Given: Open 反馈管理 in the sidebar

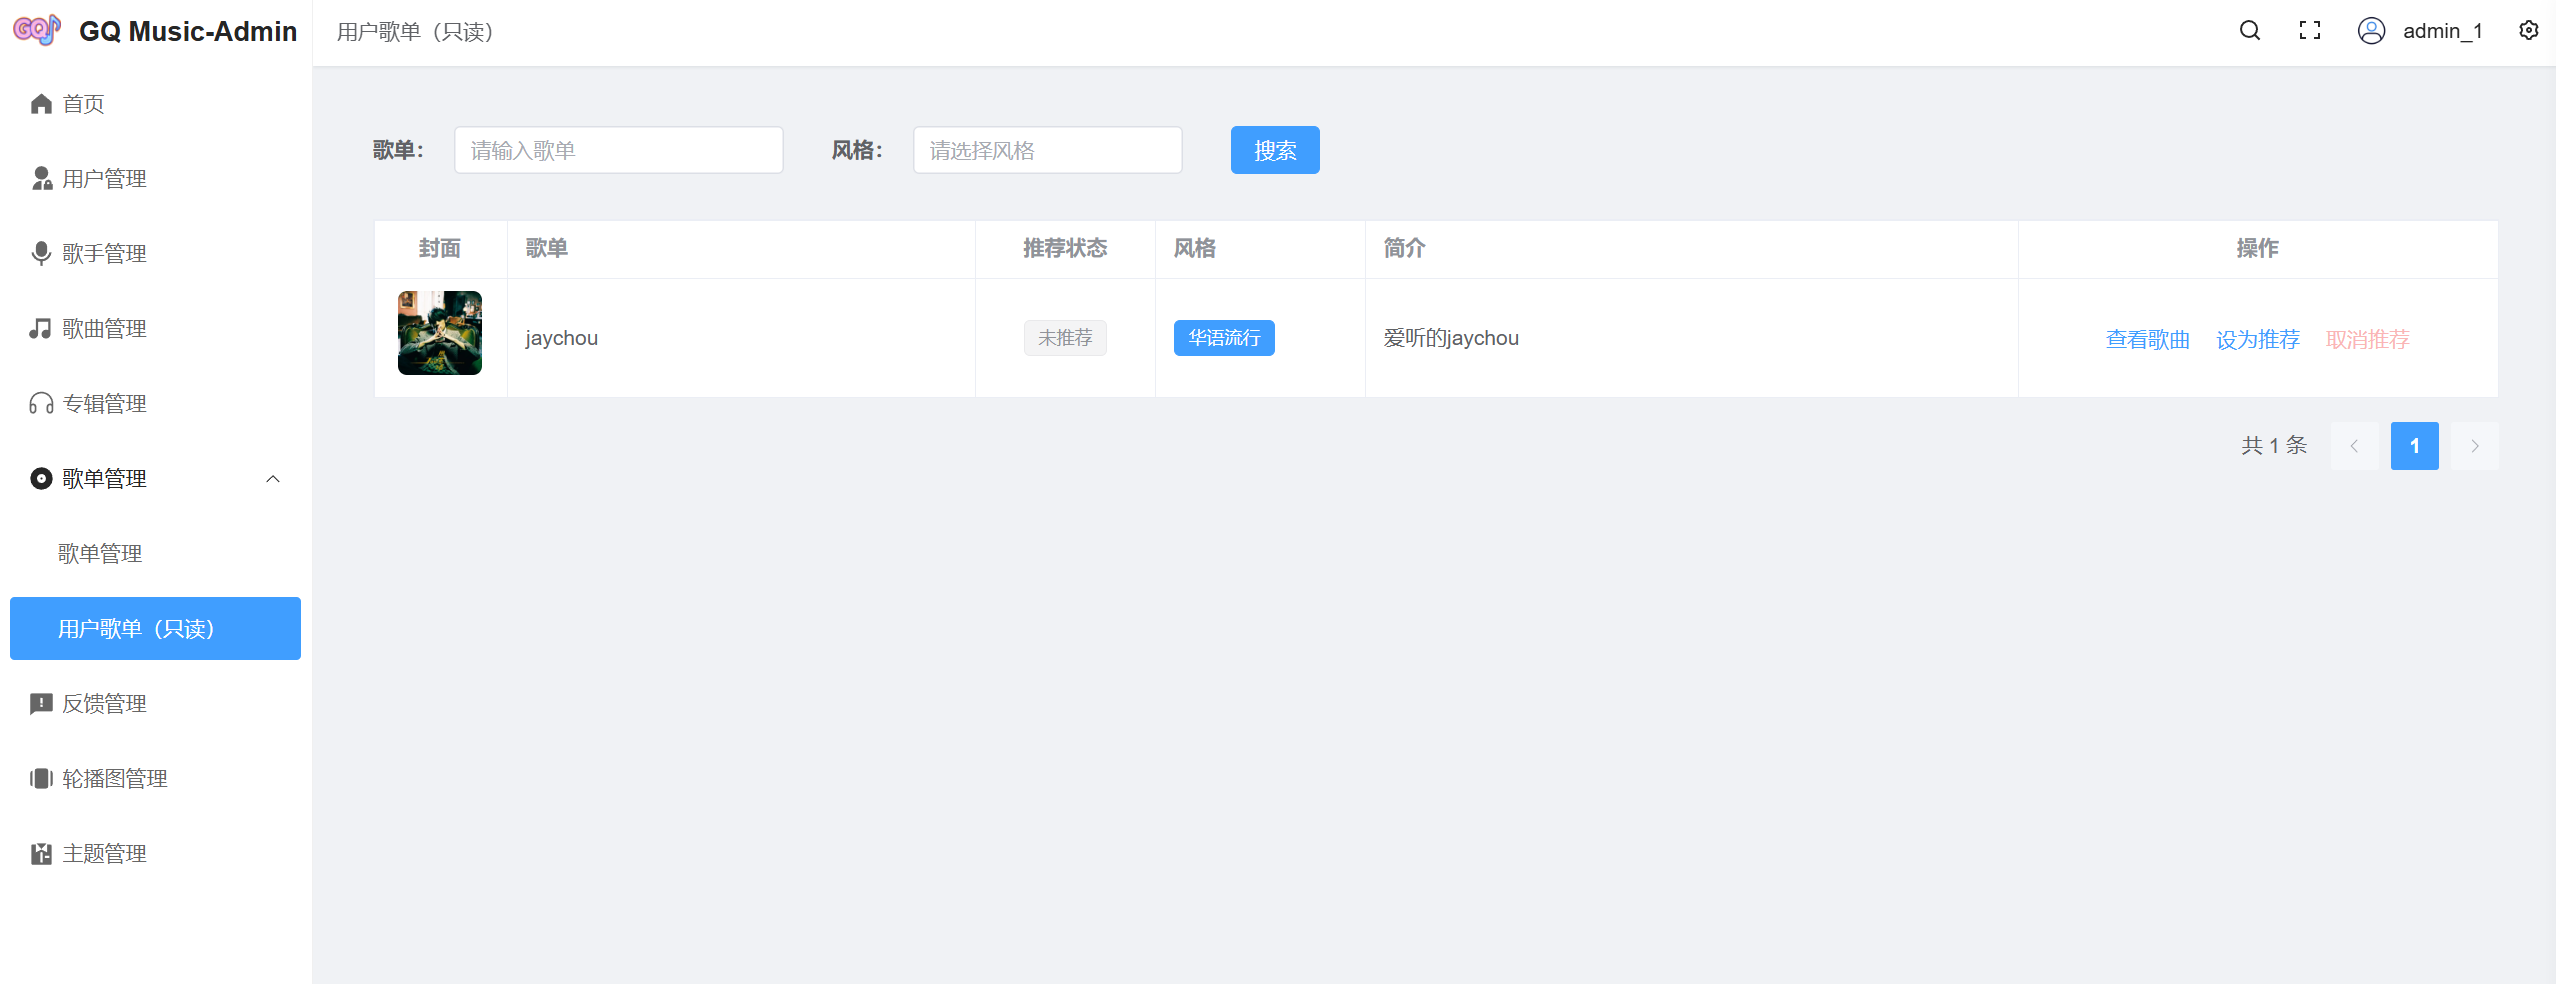Looking at the screenshot, I should pyautogui.click(x=104, y=704).
